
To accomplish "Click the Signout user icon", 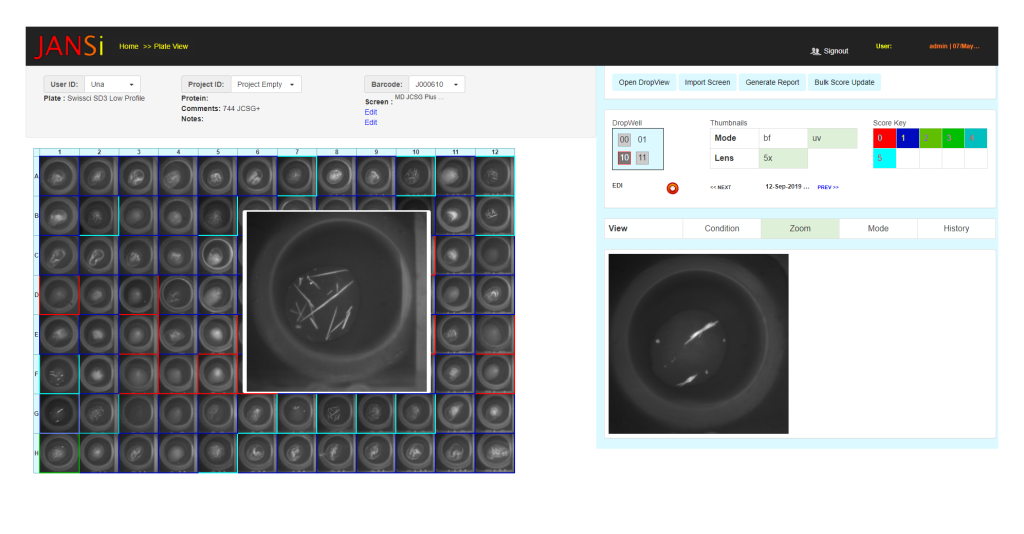I will click(816, 51).
